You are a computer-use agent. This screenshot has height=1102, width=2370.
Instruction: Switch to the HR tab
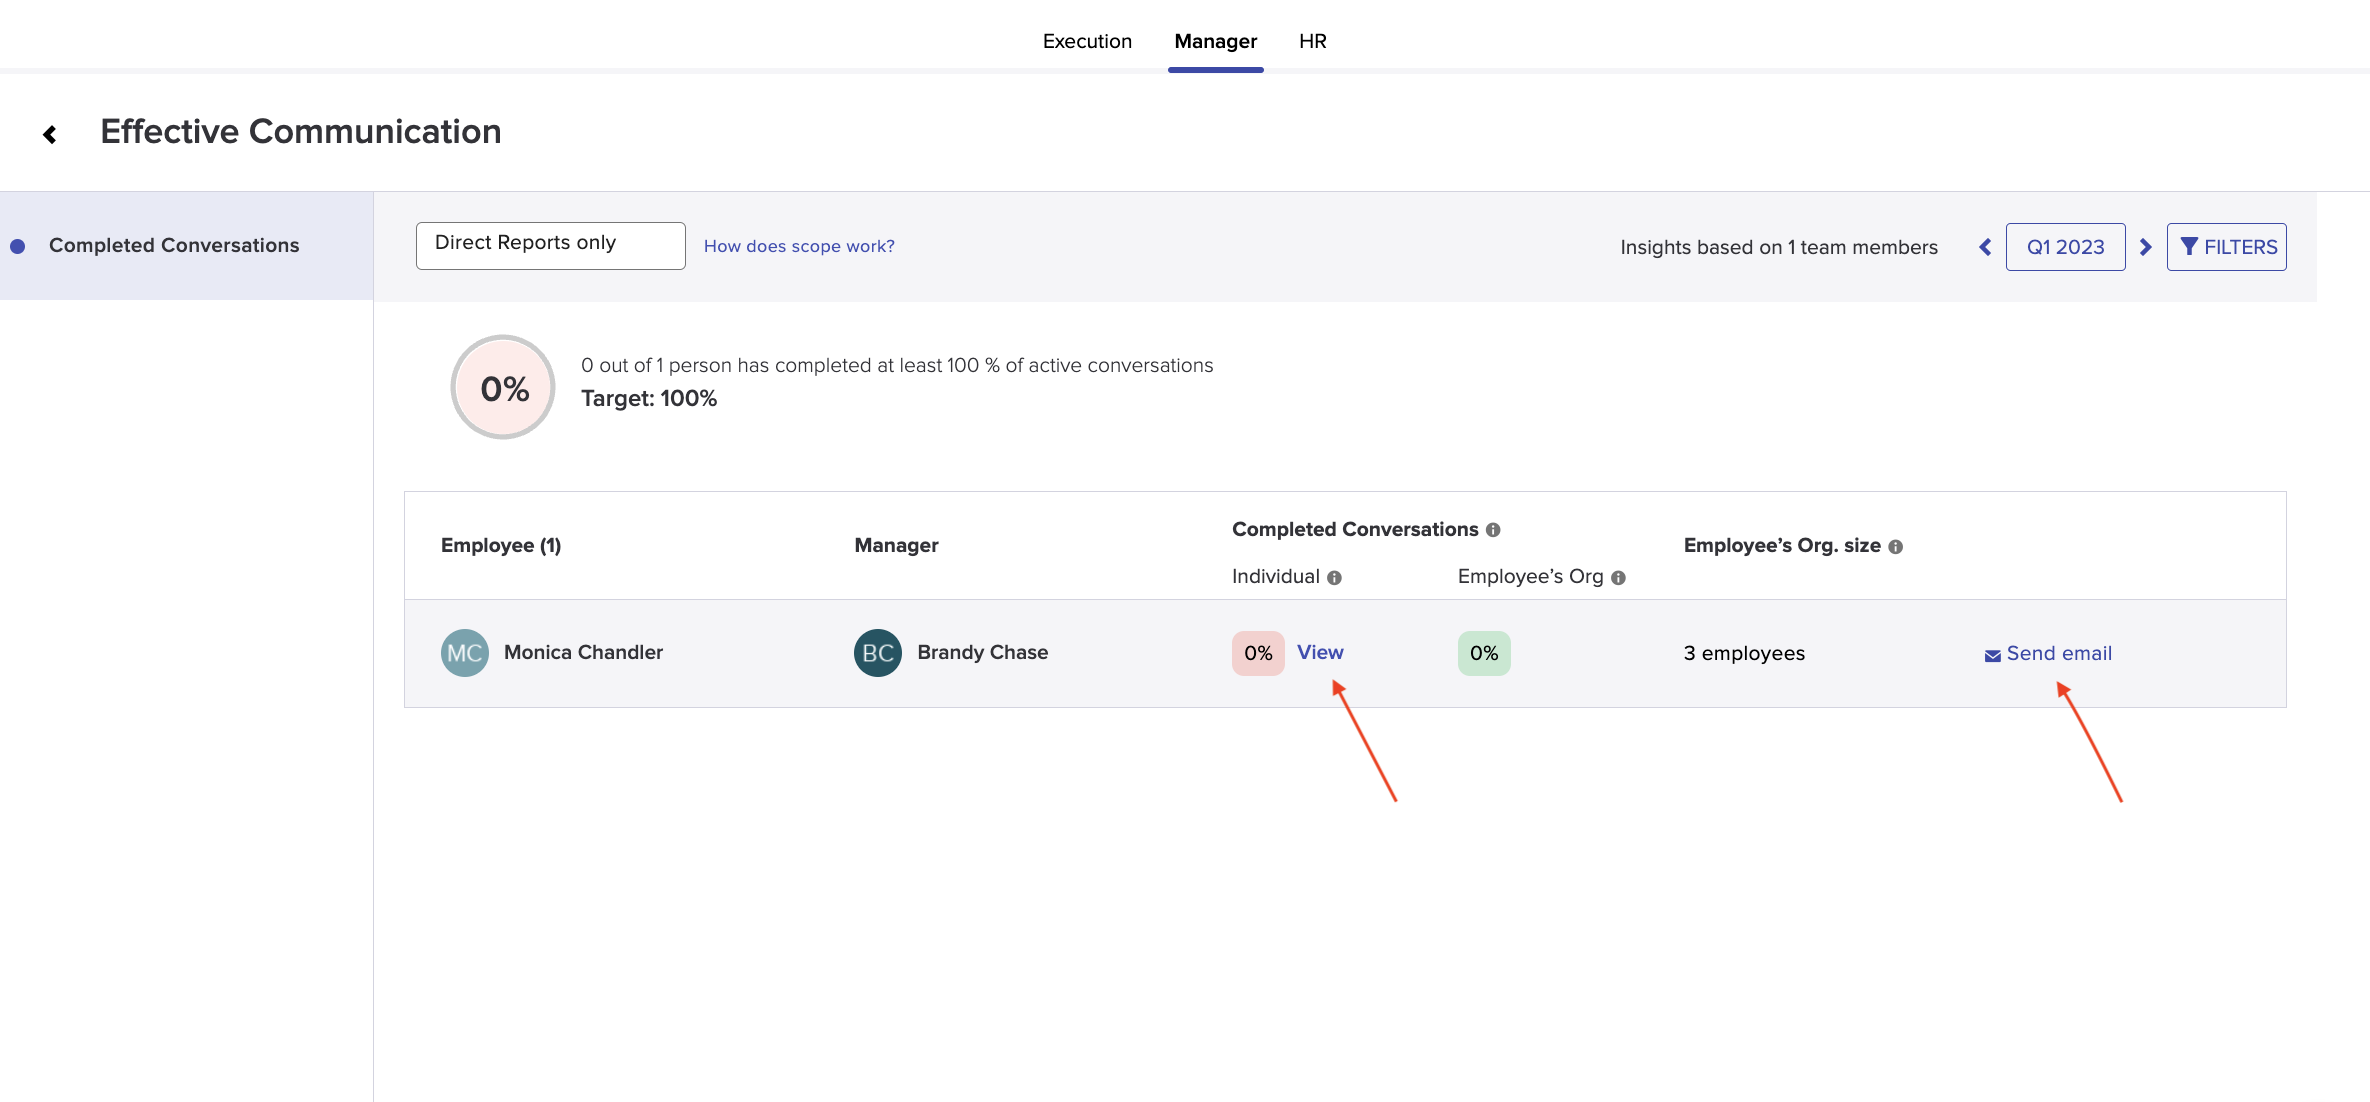(x=1312, y=41)
